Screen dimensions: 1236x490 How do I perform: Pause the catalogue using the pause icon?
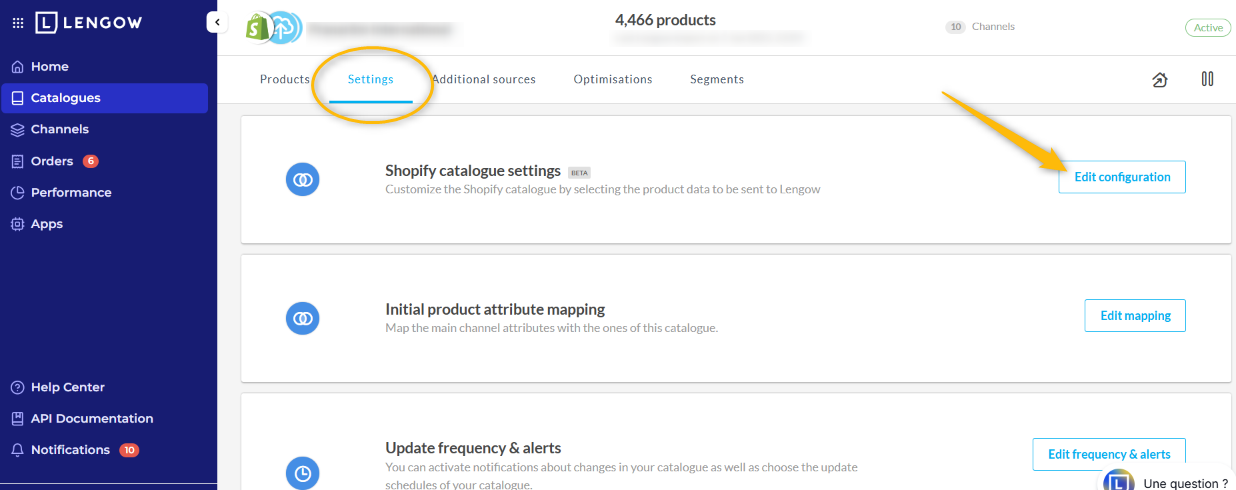[x=1207, y=79]
